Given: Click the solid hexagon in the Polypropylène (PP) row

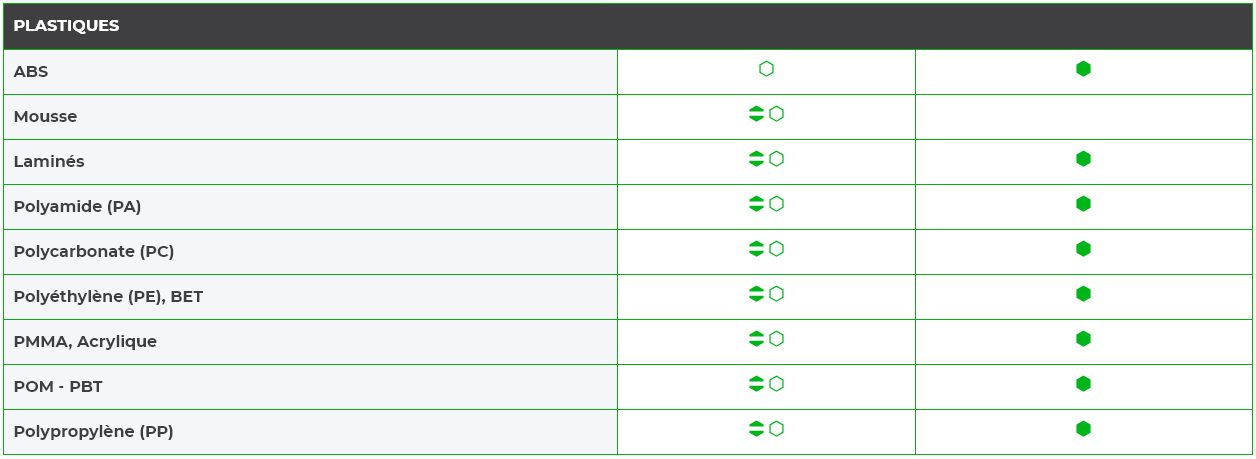Looking at the screenshot, I should [x=1083, y=429].
